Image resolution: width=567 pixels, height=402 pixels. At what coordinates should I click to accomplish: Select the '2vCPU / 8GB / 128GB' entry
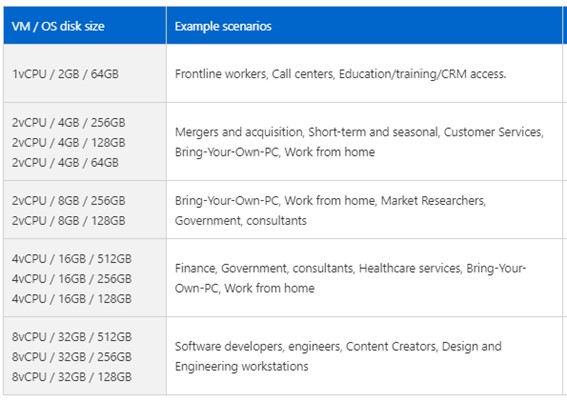point(68,221)
